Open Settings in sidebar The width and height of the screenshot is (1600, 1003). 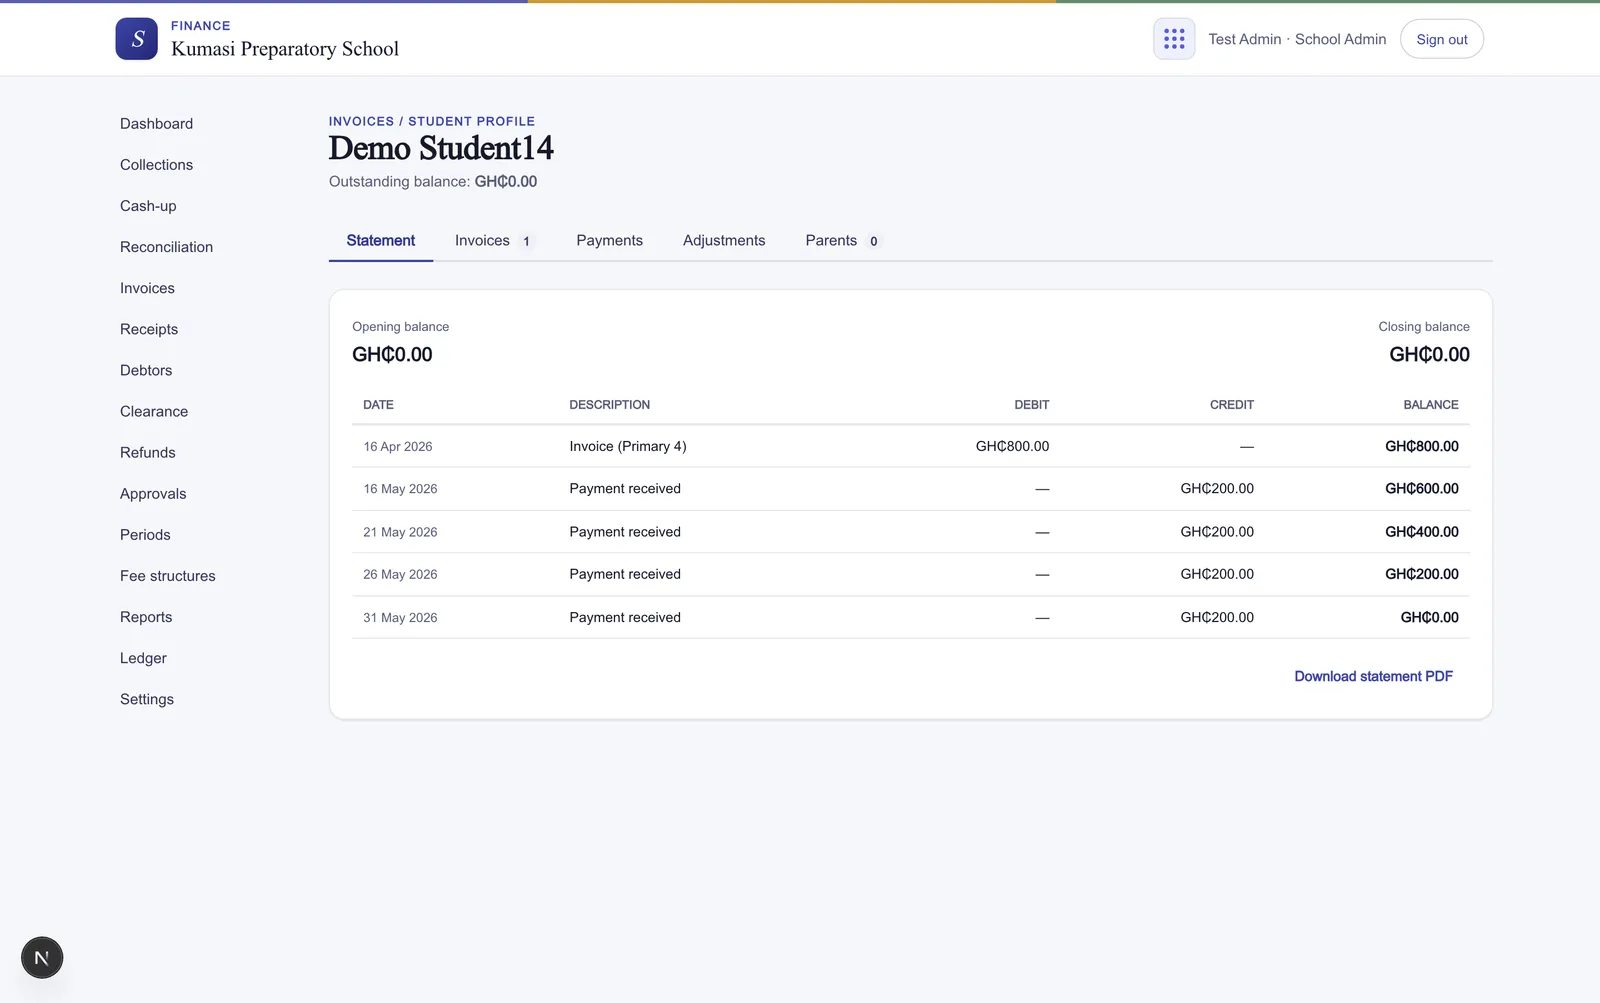pos(147,699)
